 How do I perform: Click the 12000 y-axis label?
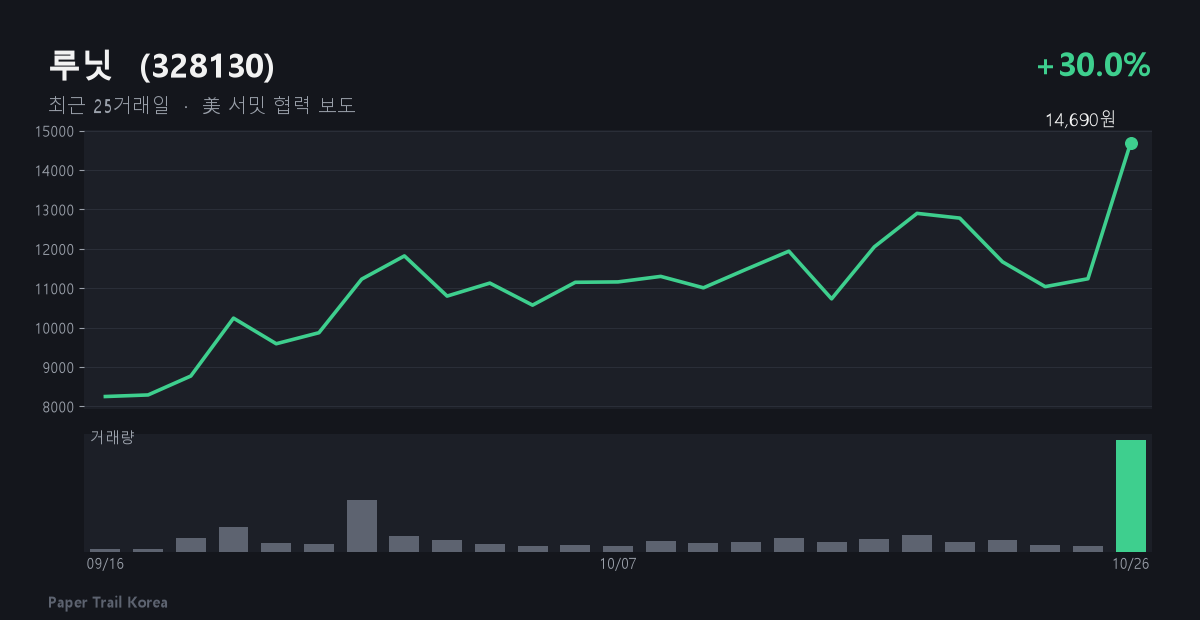point(55,250)
